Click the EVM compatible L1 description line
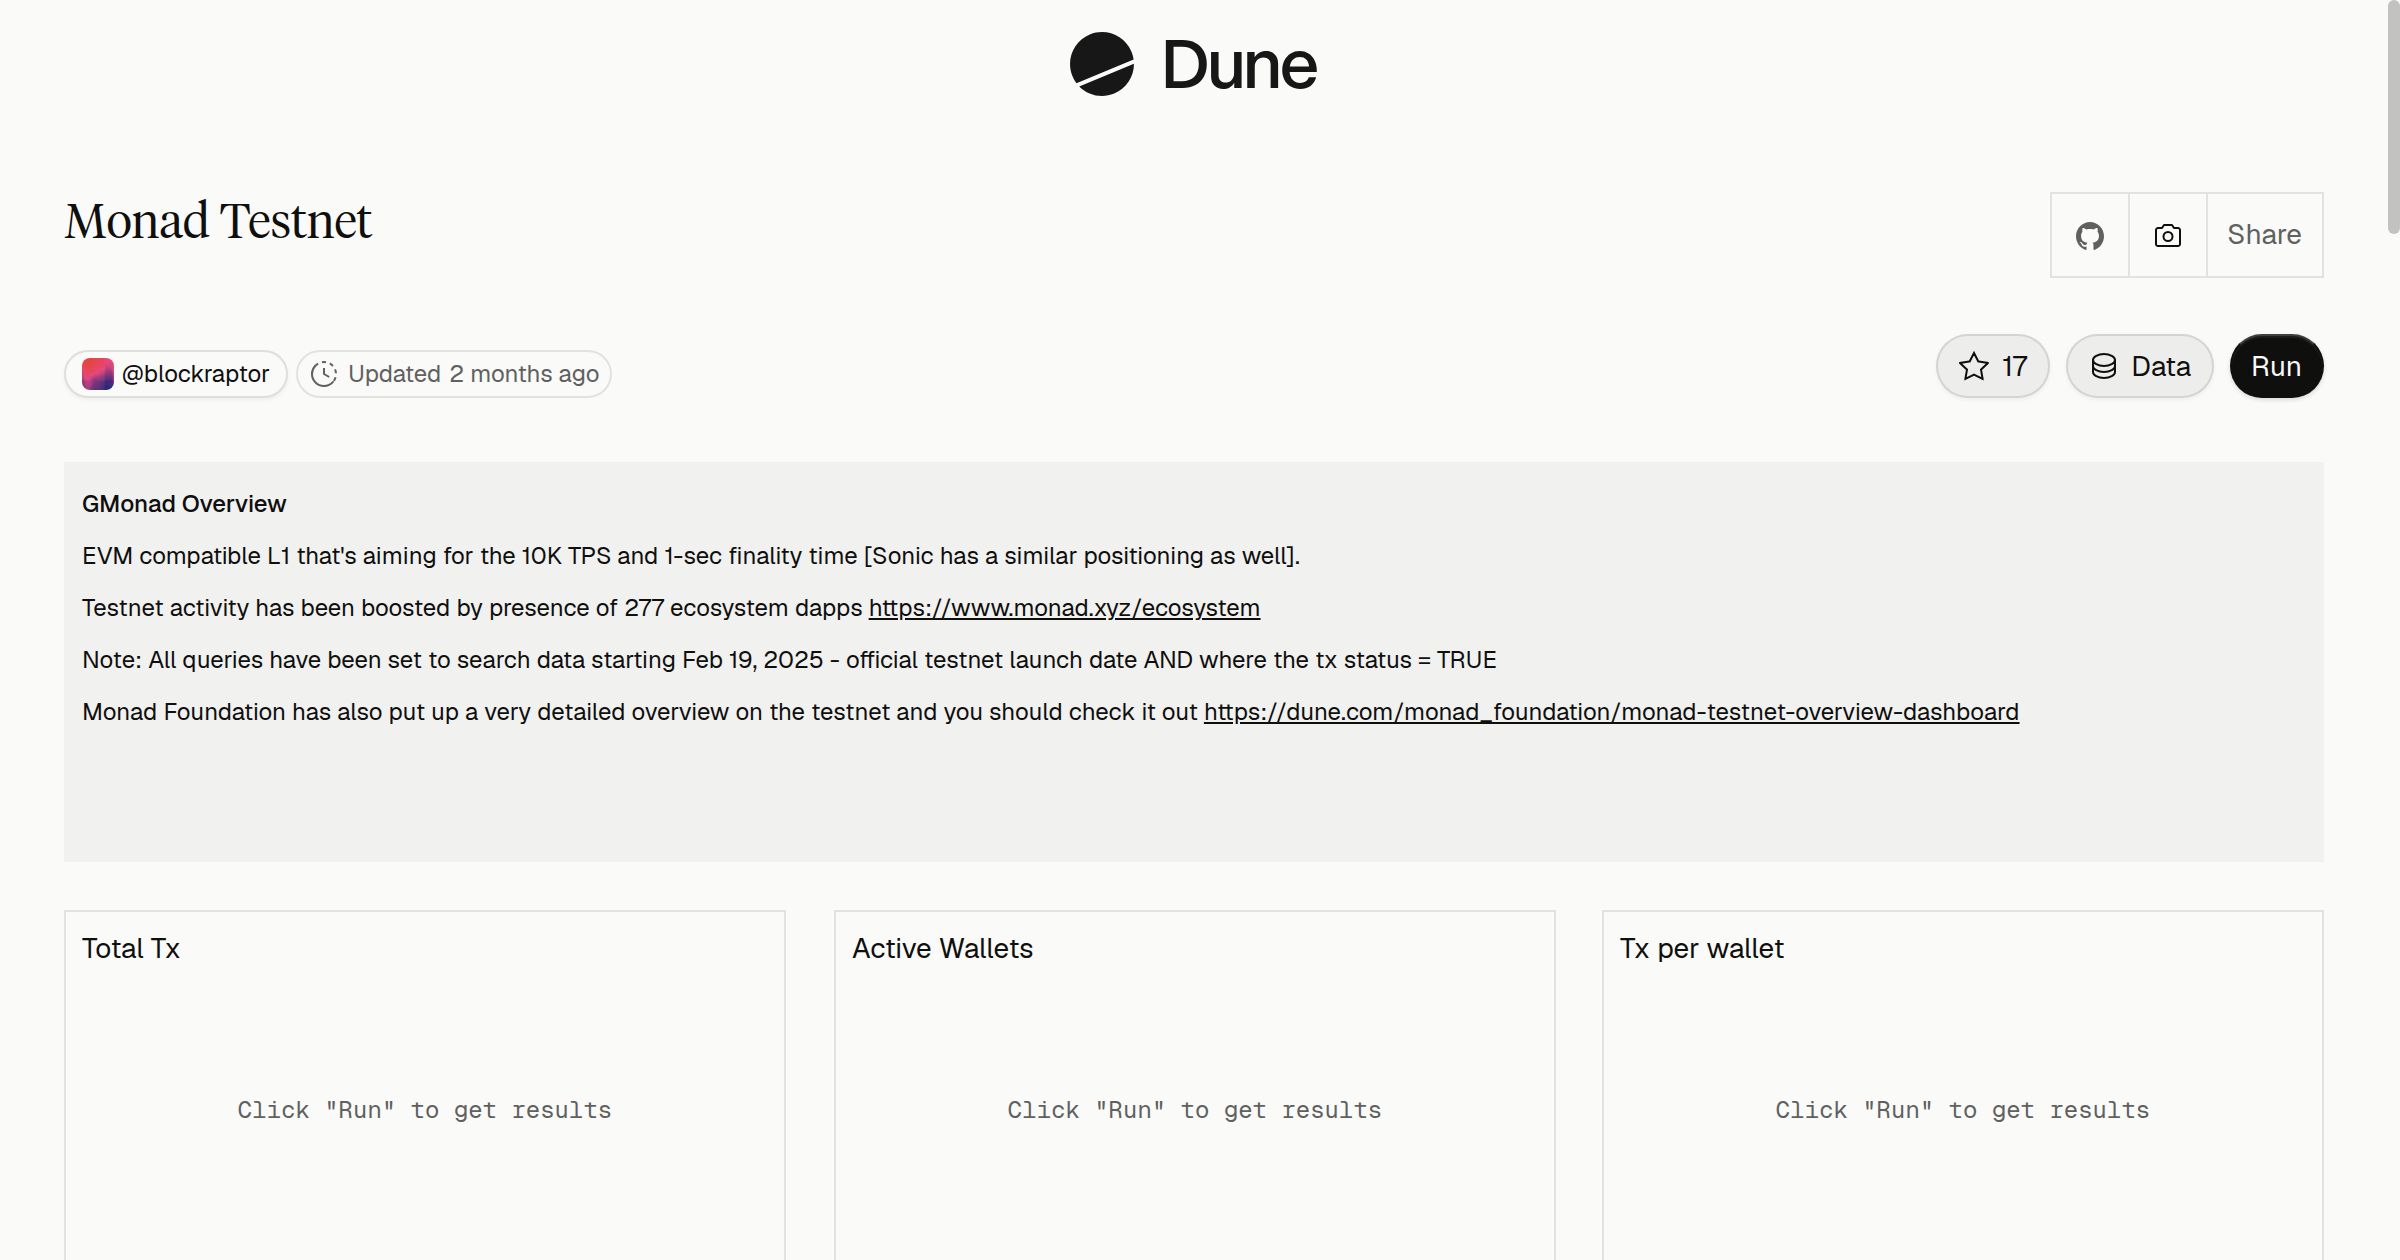Screen dimensions: 2400x1260 [691, 556]
